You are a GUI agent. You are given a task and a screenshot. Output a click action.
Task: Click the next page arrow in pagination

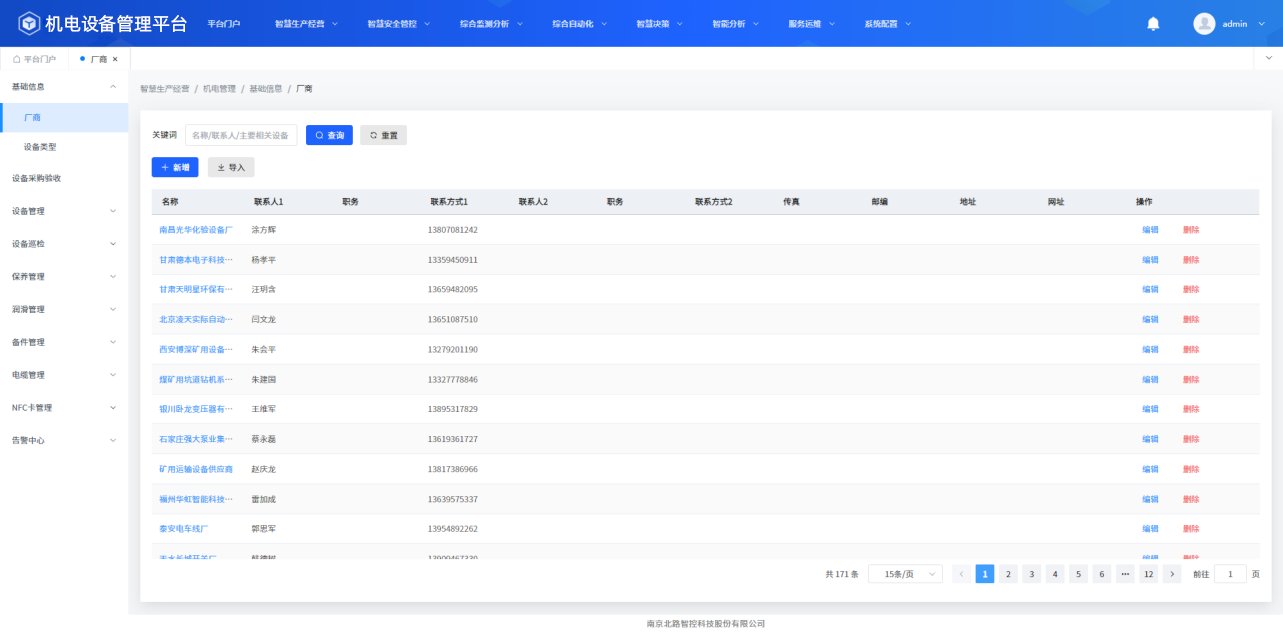1172,574
